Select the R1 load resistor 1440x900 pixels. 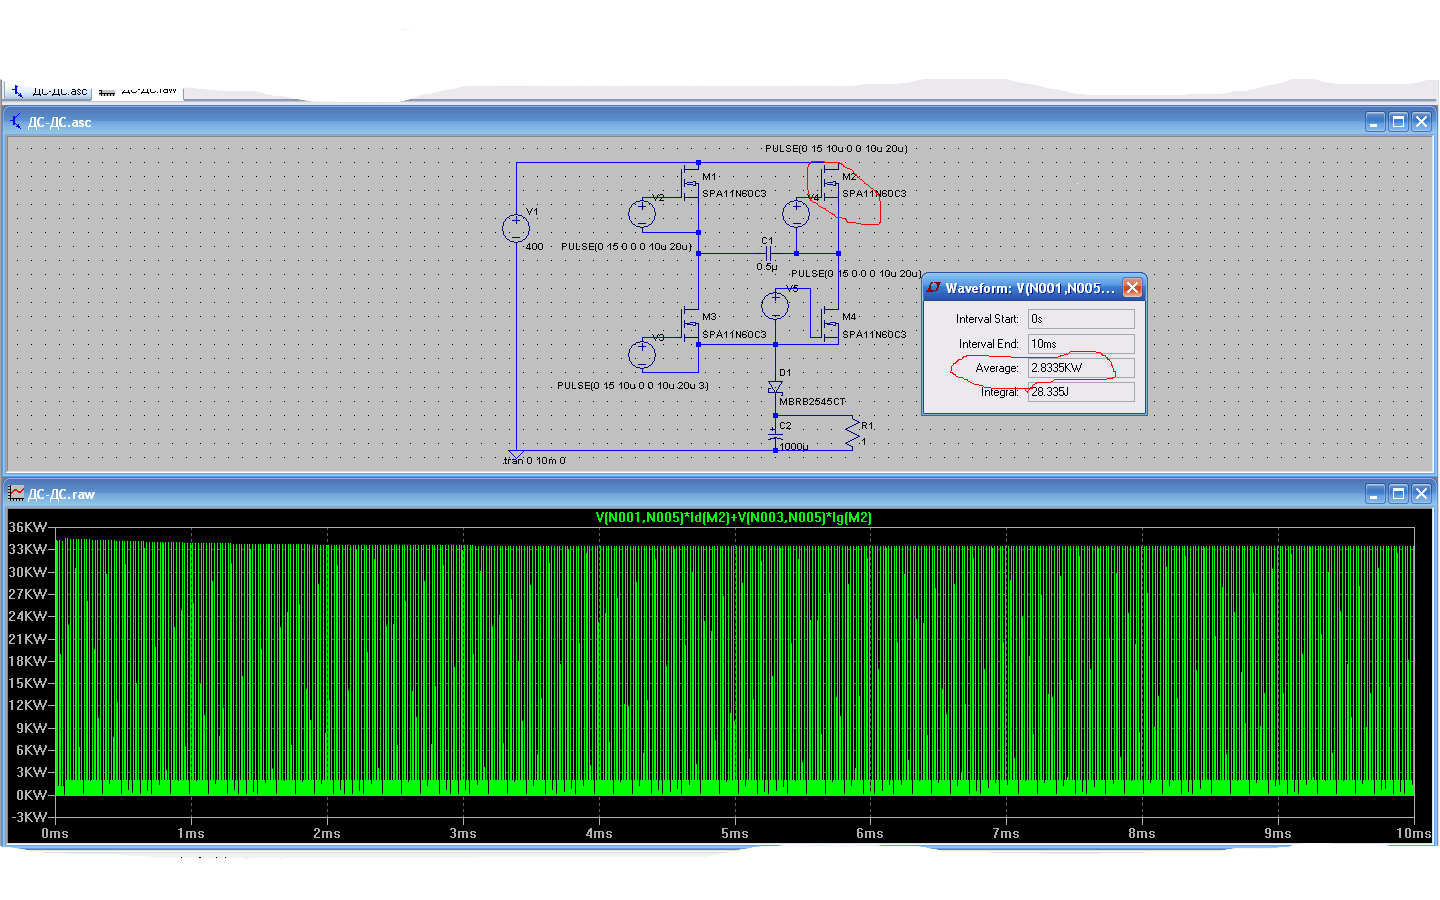click(853, 433)
